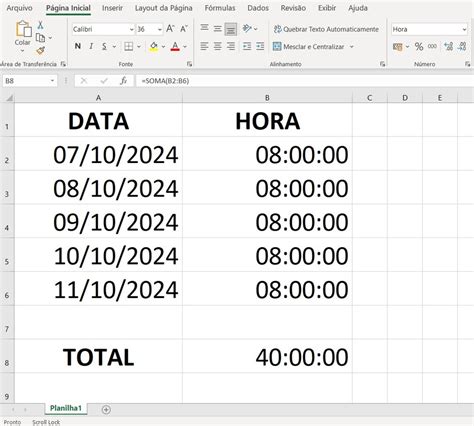
Task: Open Área de Transferência dialog launcher
Action: [x=63, y=64]
